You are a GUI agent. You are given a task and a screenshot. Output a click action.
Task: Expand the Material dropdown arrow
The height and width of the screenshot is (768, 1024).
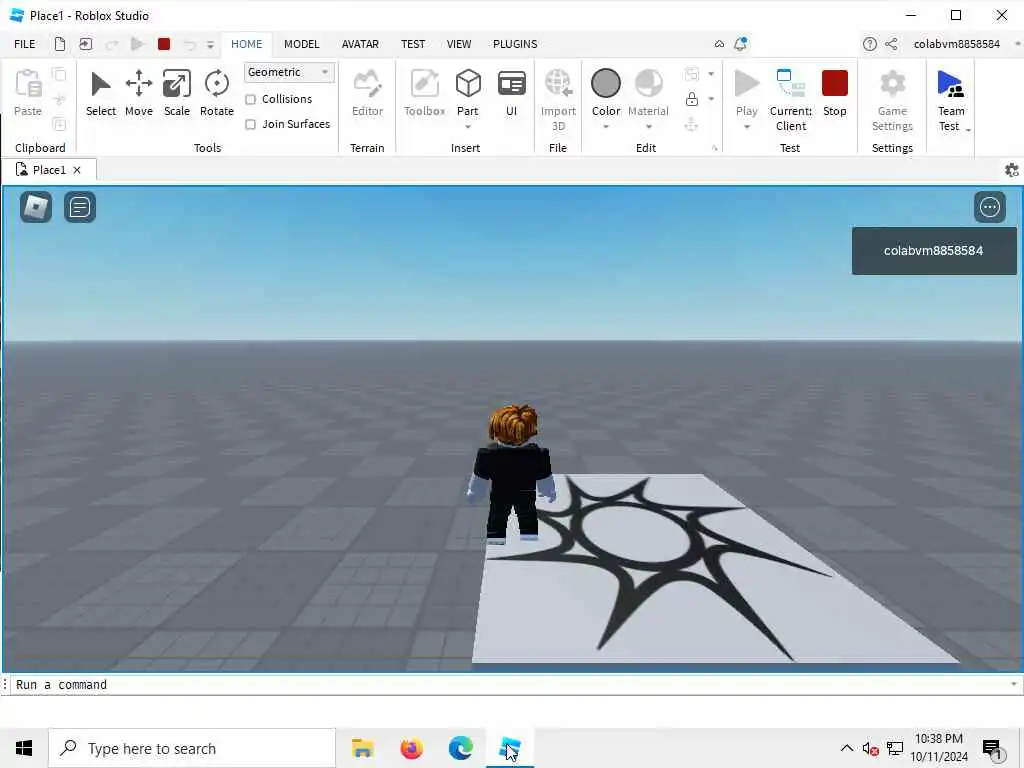click(x=648, y=127)
